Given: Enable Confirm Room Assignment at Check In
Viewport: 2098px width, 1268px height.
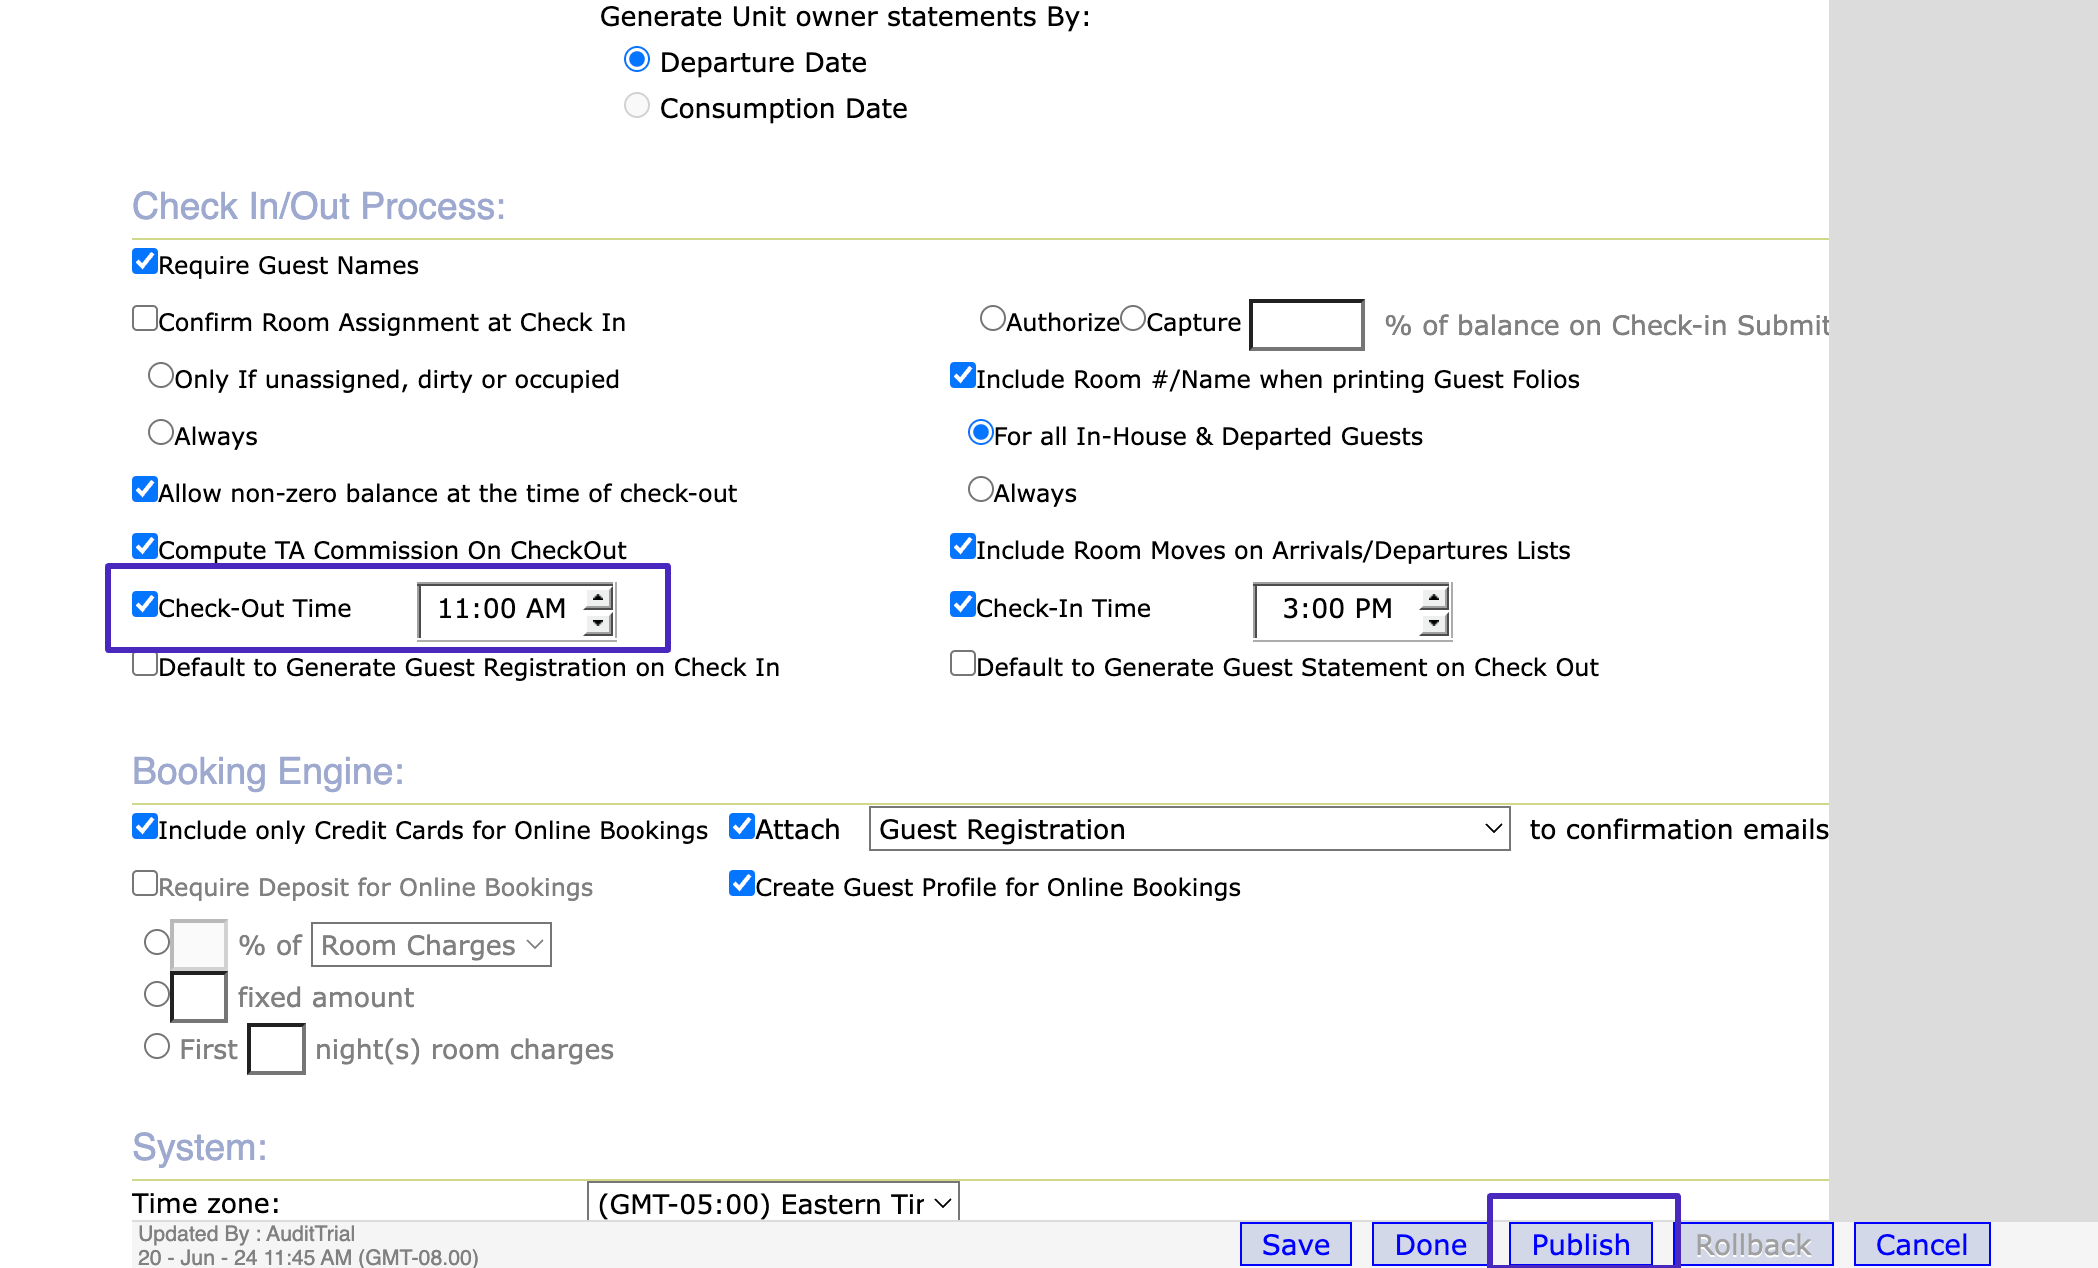Looking at the screenshot, I should 145,319.
